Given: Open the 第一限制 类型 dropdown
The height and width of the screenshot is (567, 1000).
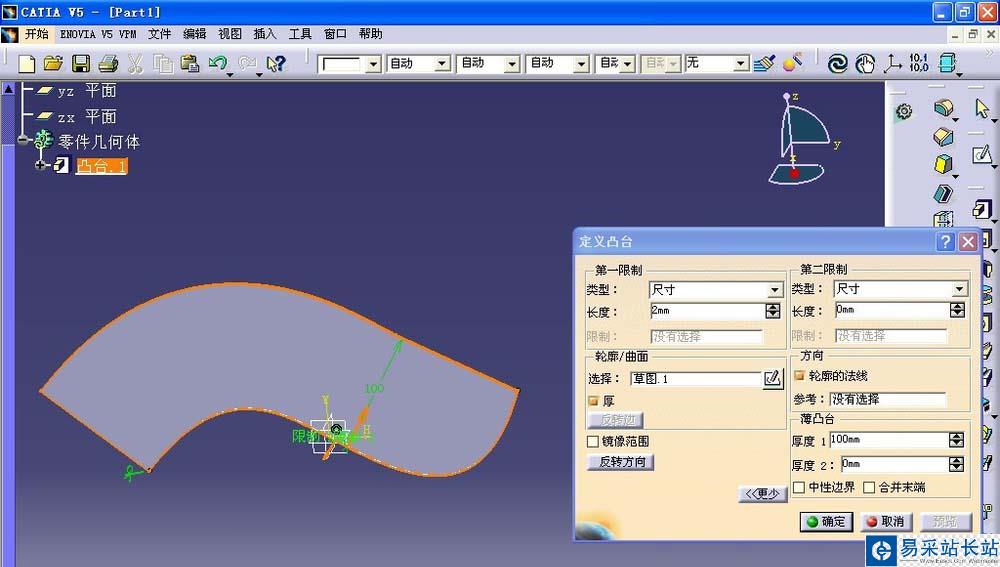Looking at the screenshot, I should pyautogui.click(x=774, y=290).
